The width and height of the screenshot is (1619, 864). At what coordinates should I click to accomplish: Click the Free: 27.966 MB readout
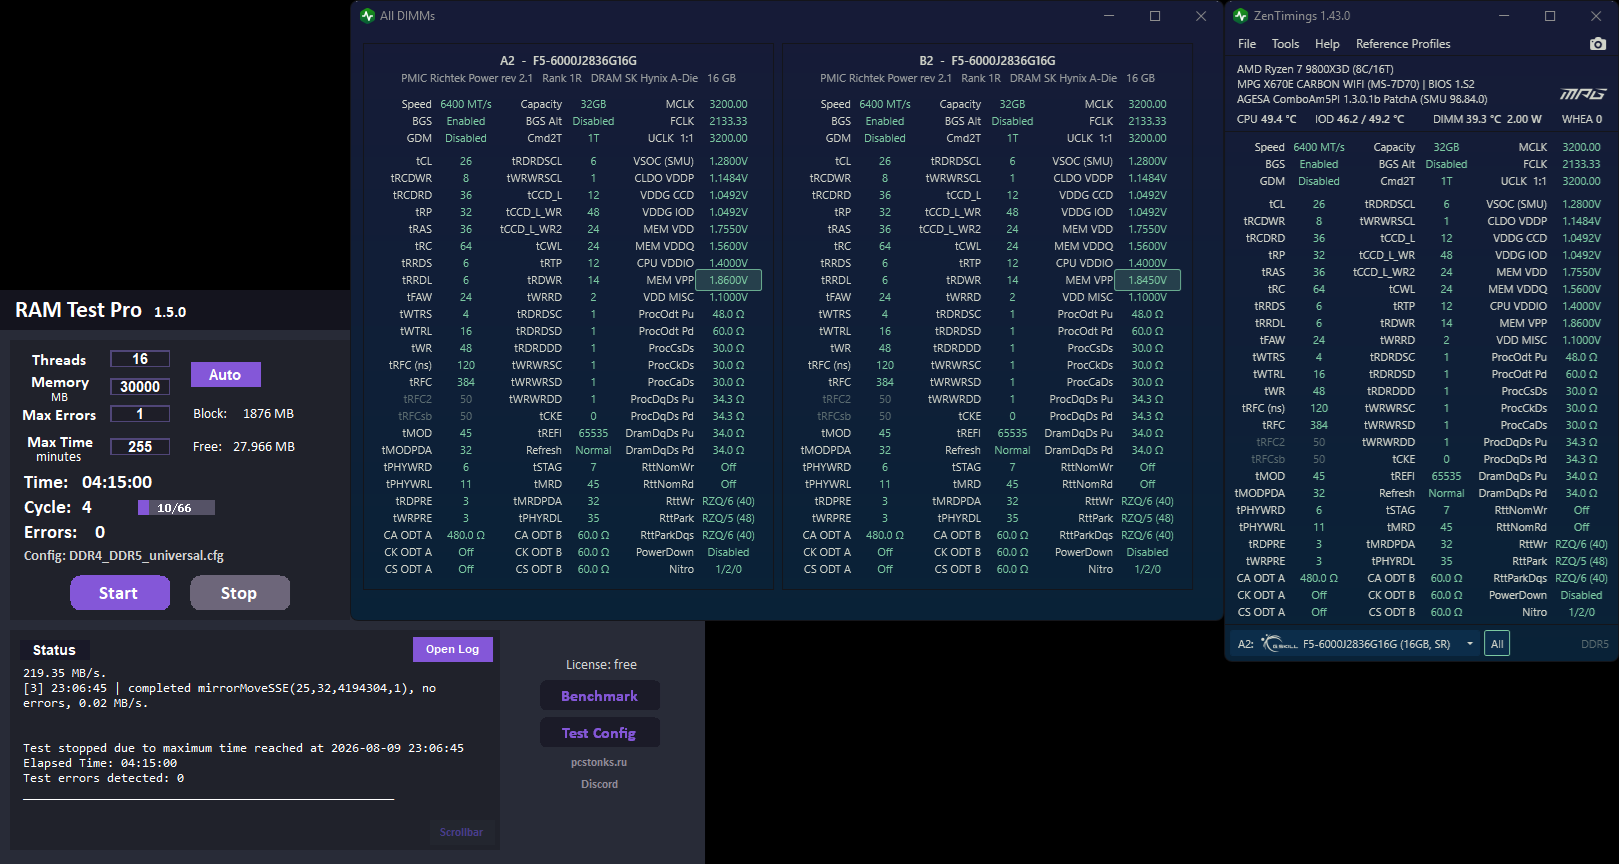tap(244, 447)
